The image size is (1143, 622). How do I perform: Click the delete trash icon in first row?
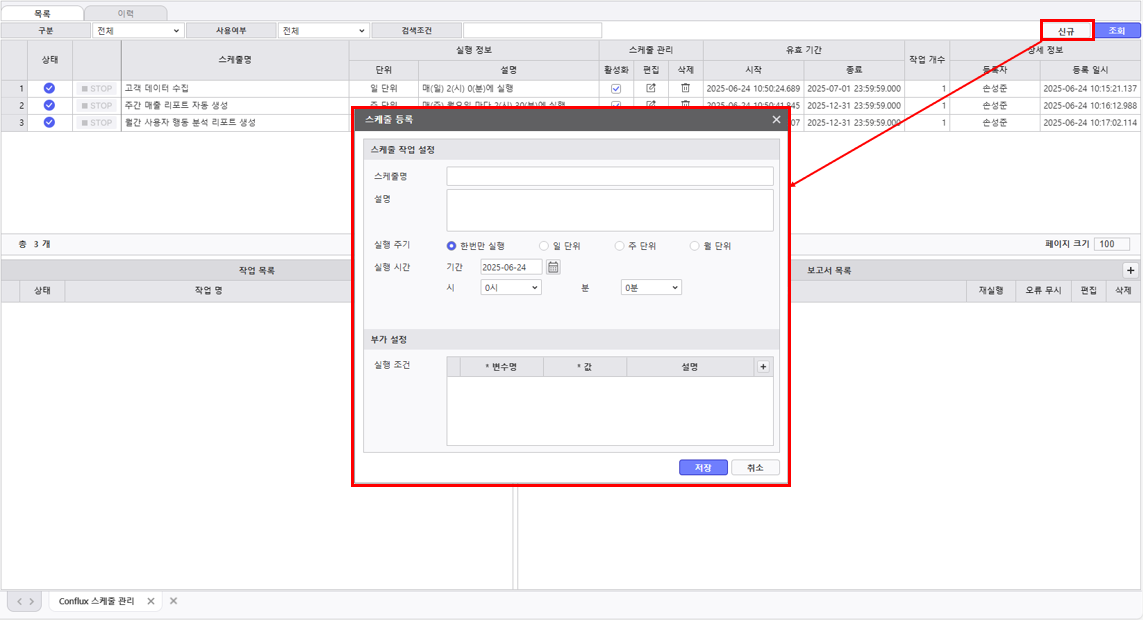click(x=685, y=88)
